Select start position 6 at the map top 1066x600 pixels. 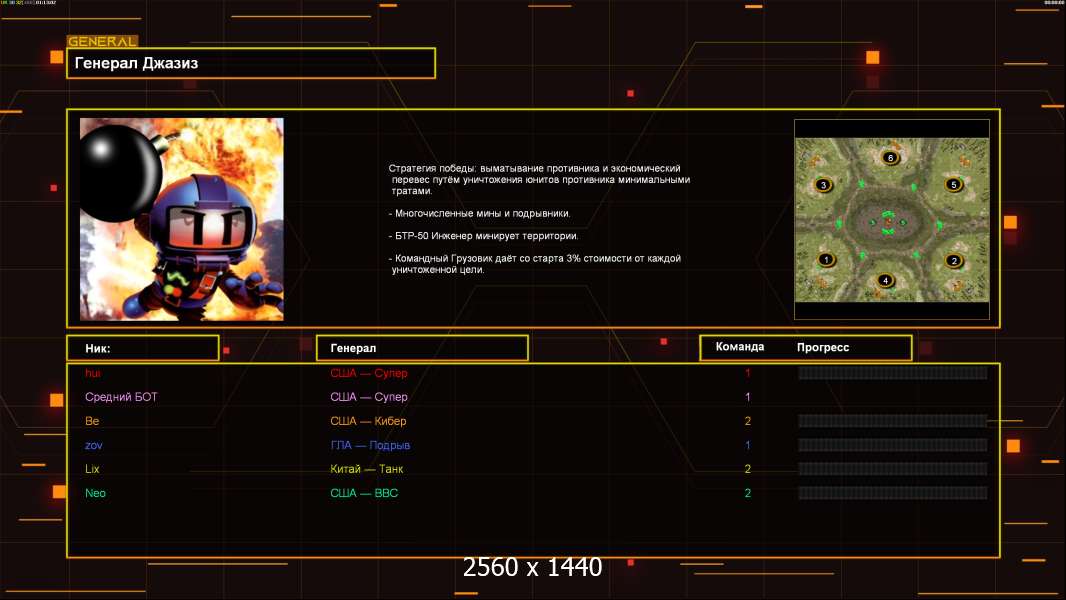coord(890,157)
